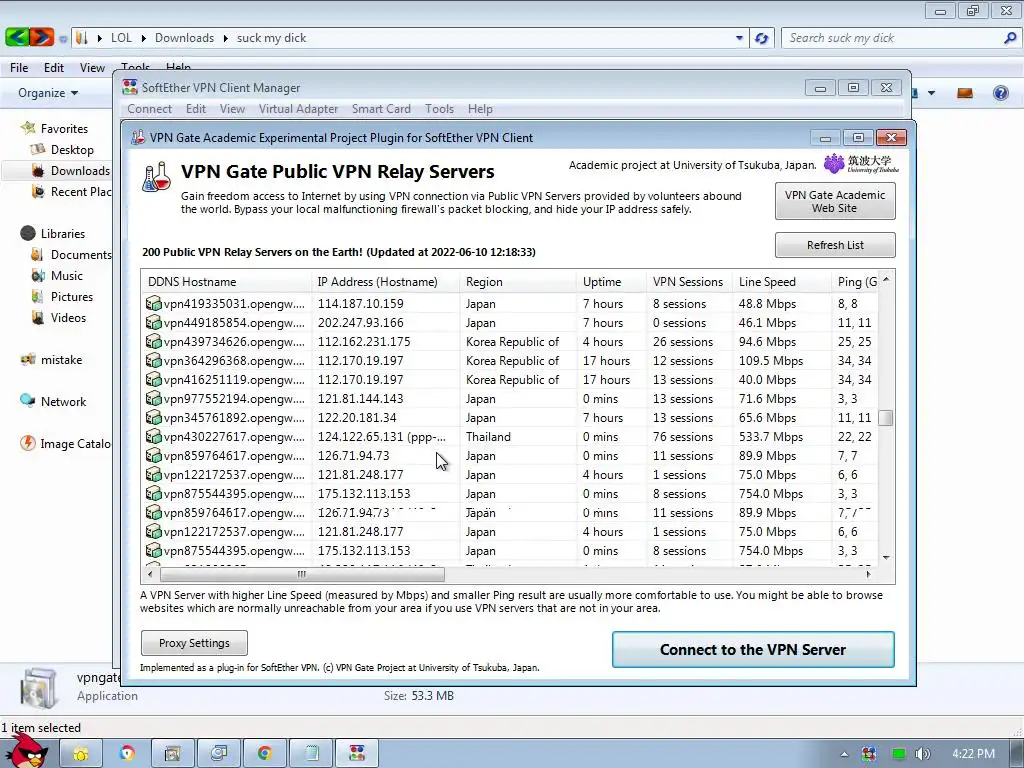Open the address bar history dropdown arrow
This screenshot has height=768, width=1024.
(x=739, y=38)
